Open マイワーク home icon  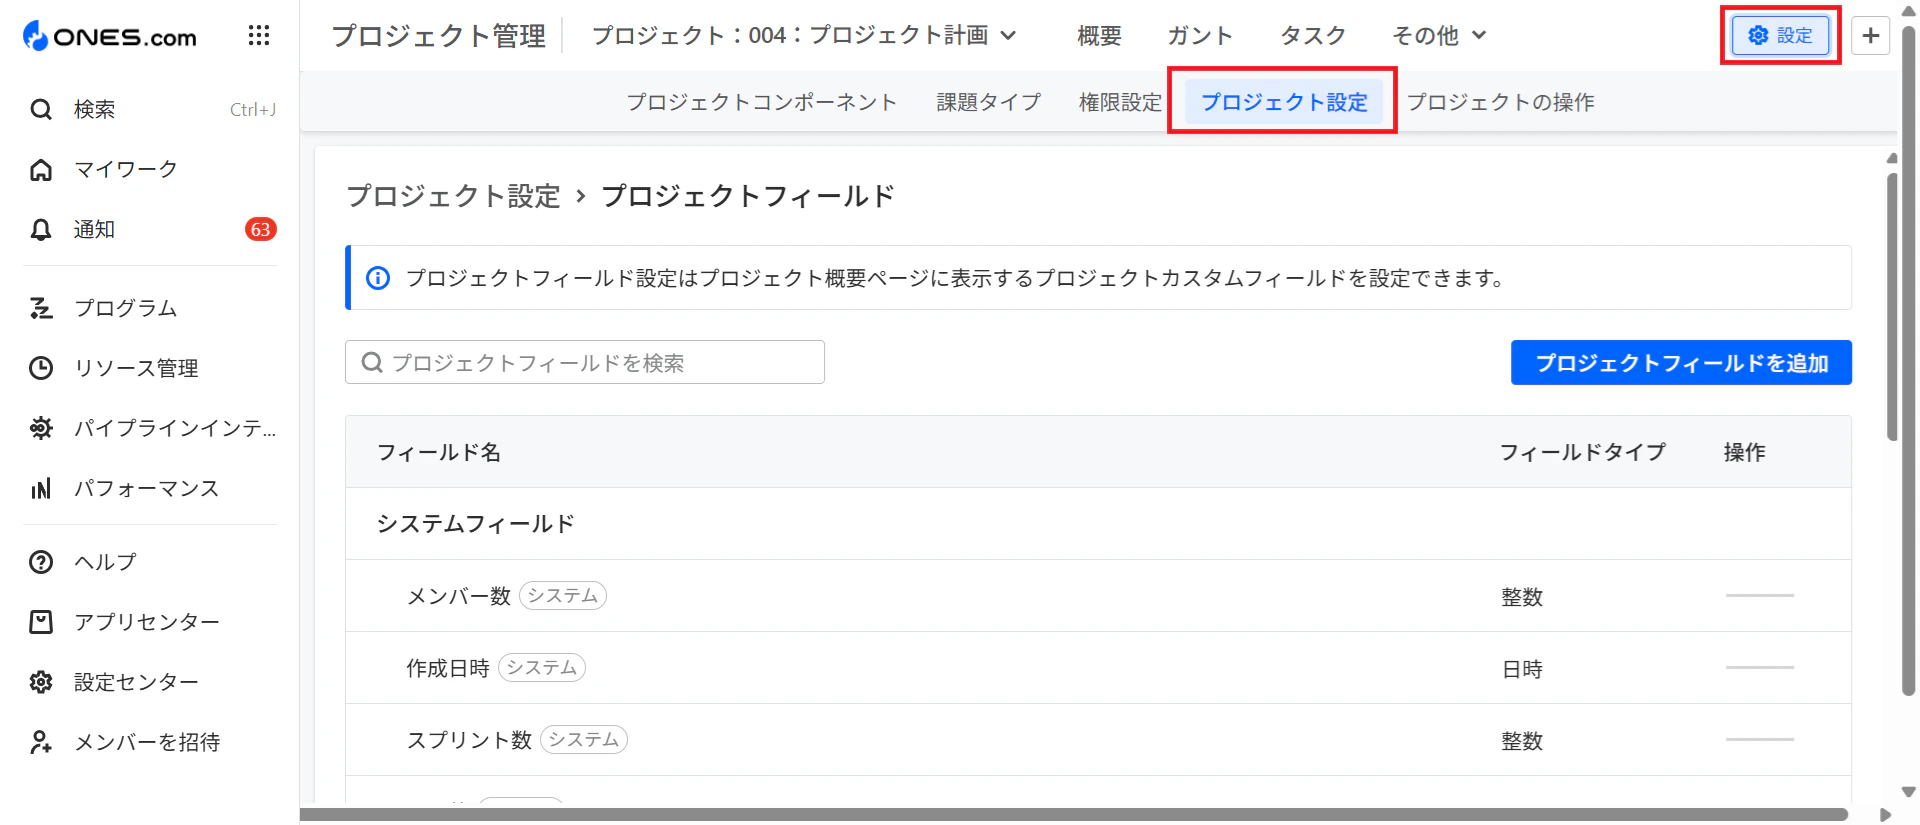click(x=41, y=169)
